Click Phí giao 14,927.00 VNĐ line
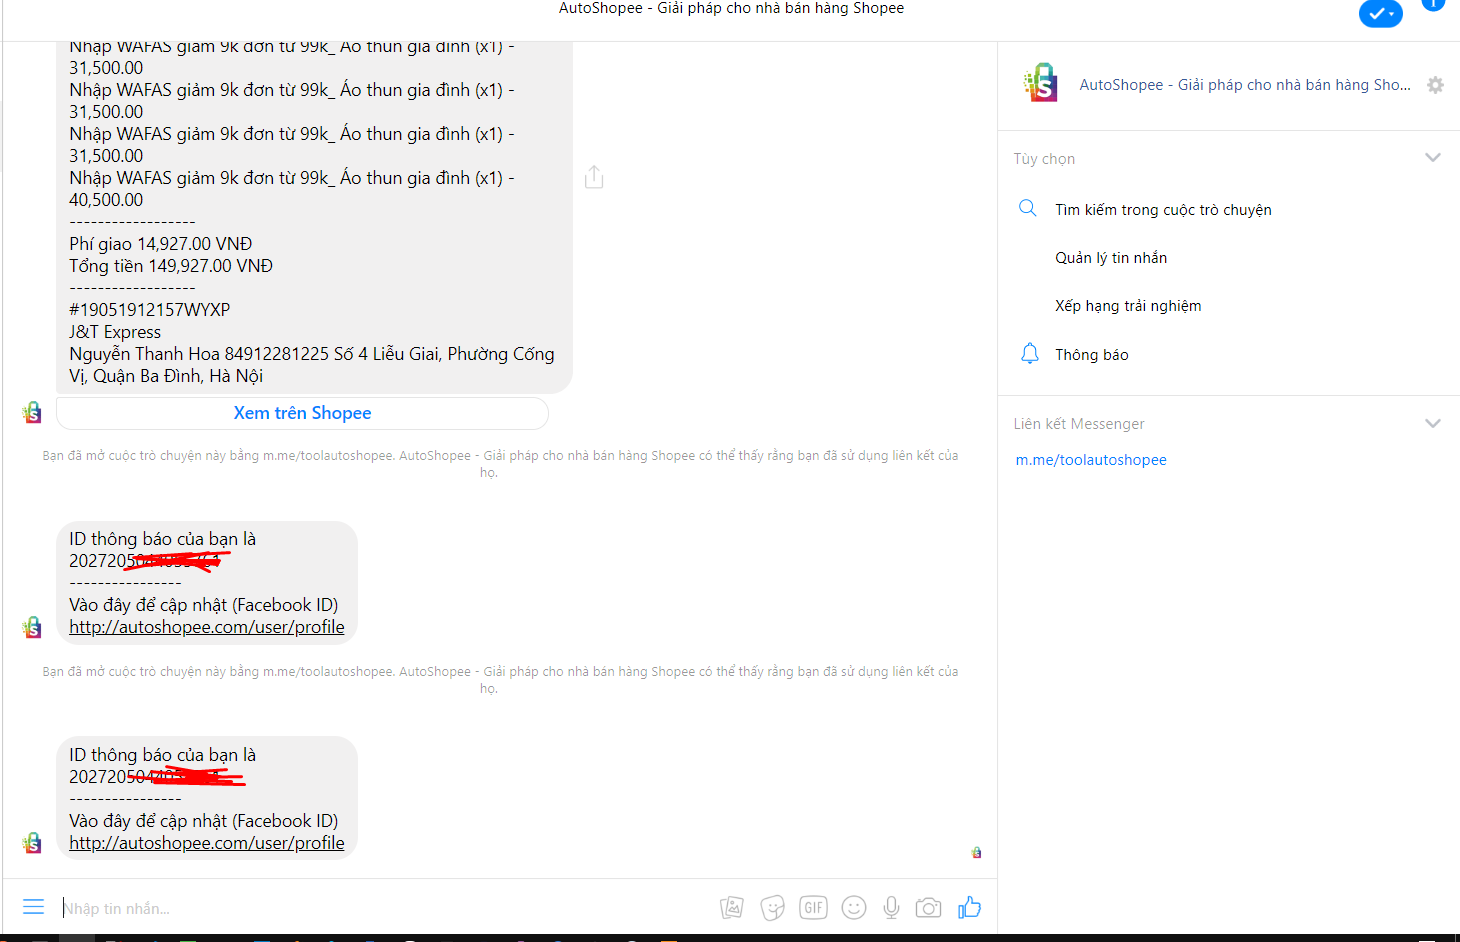The height and width of the screenshot is (942, 1460). pos(160,244)
